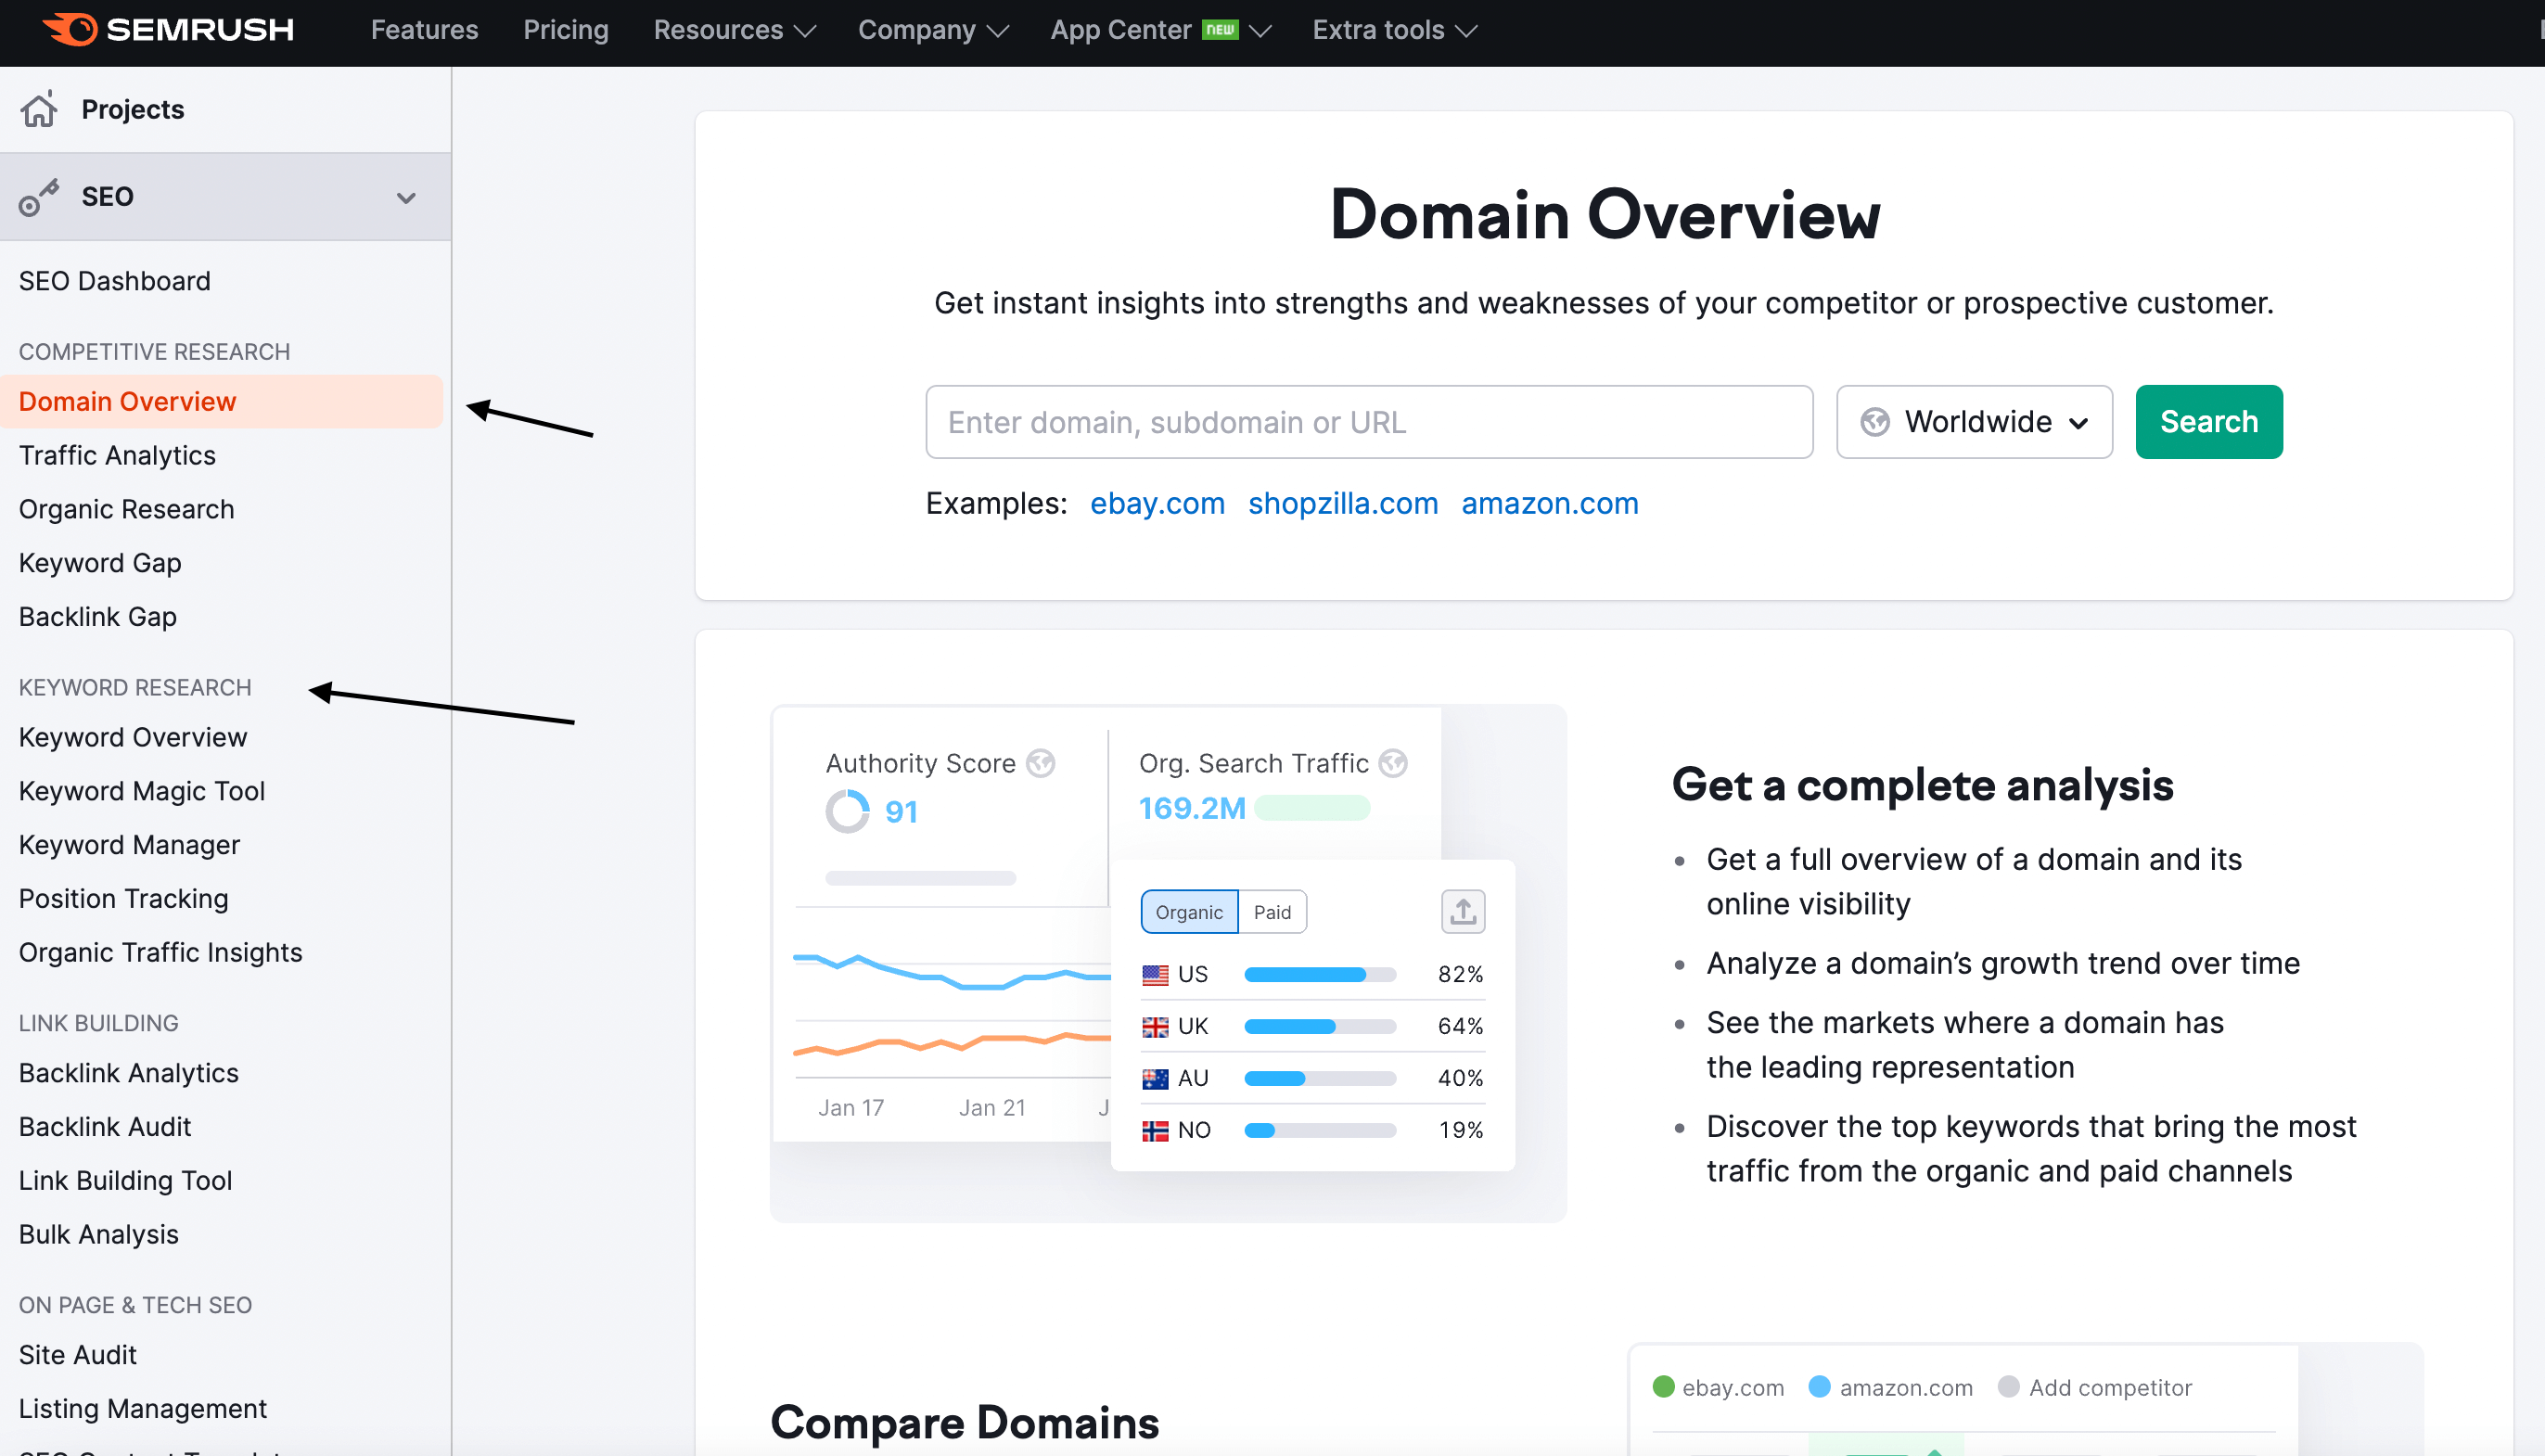
Task: Open Keyword Gap tool
Action: coord(100,562)
